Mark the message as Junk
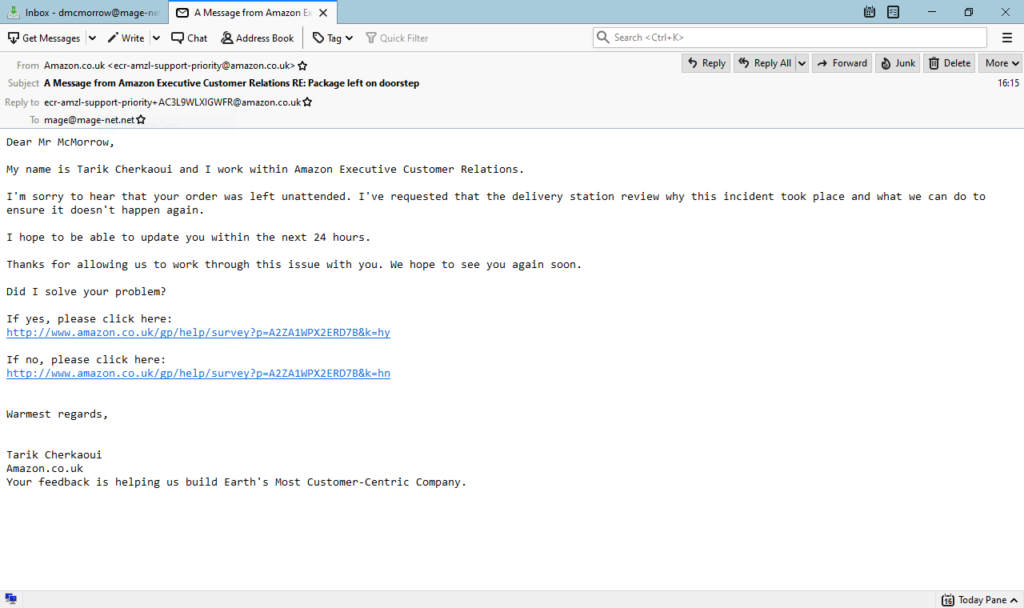 click(x=897, y=63)
